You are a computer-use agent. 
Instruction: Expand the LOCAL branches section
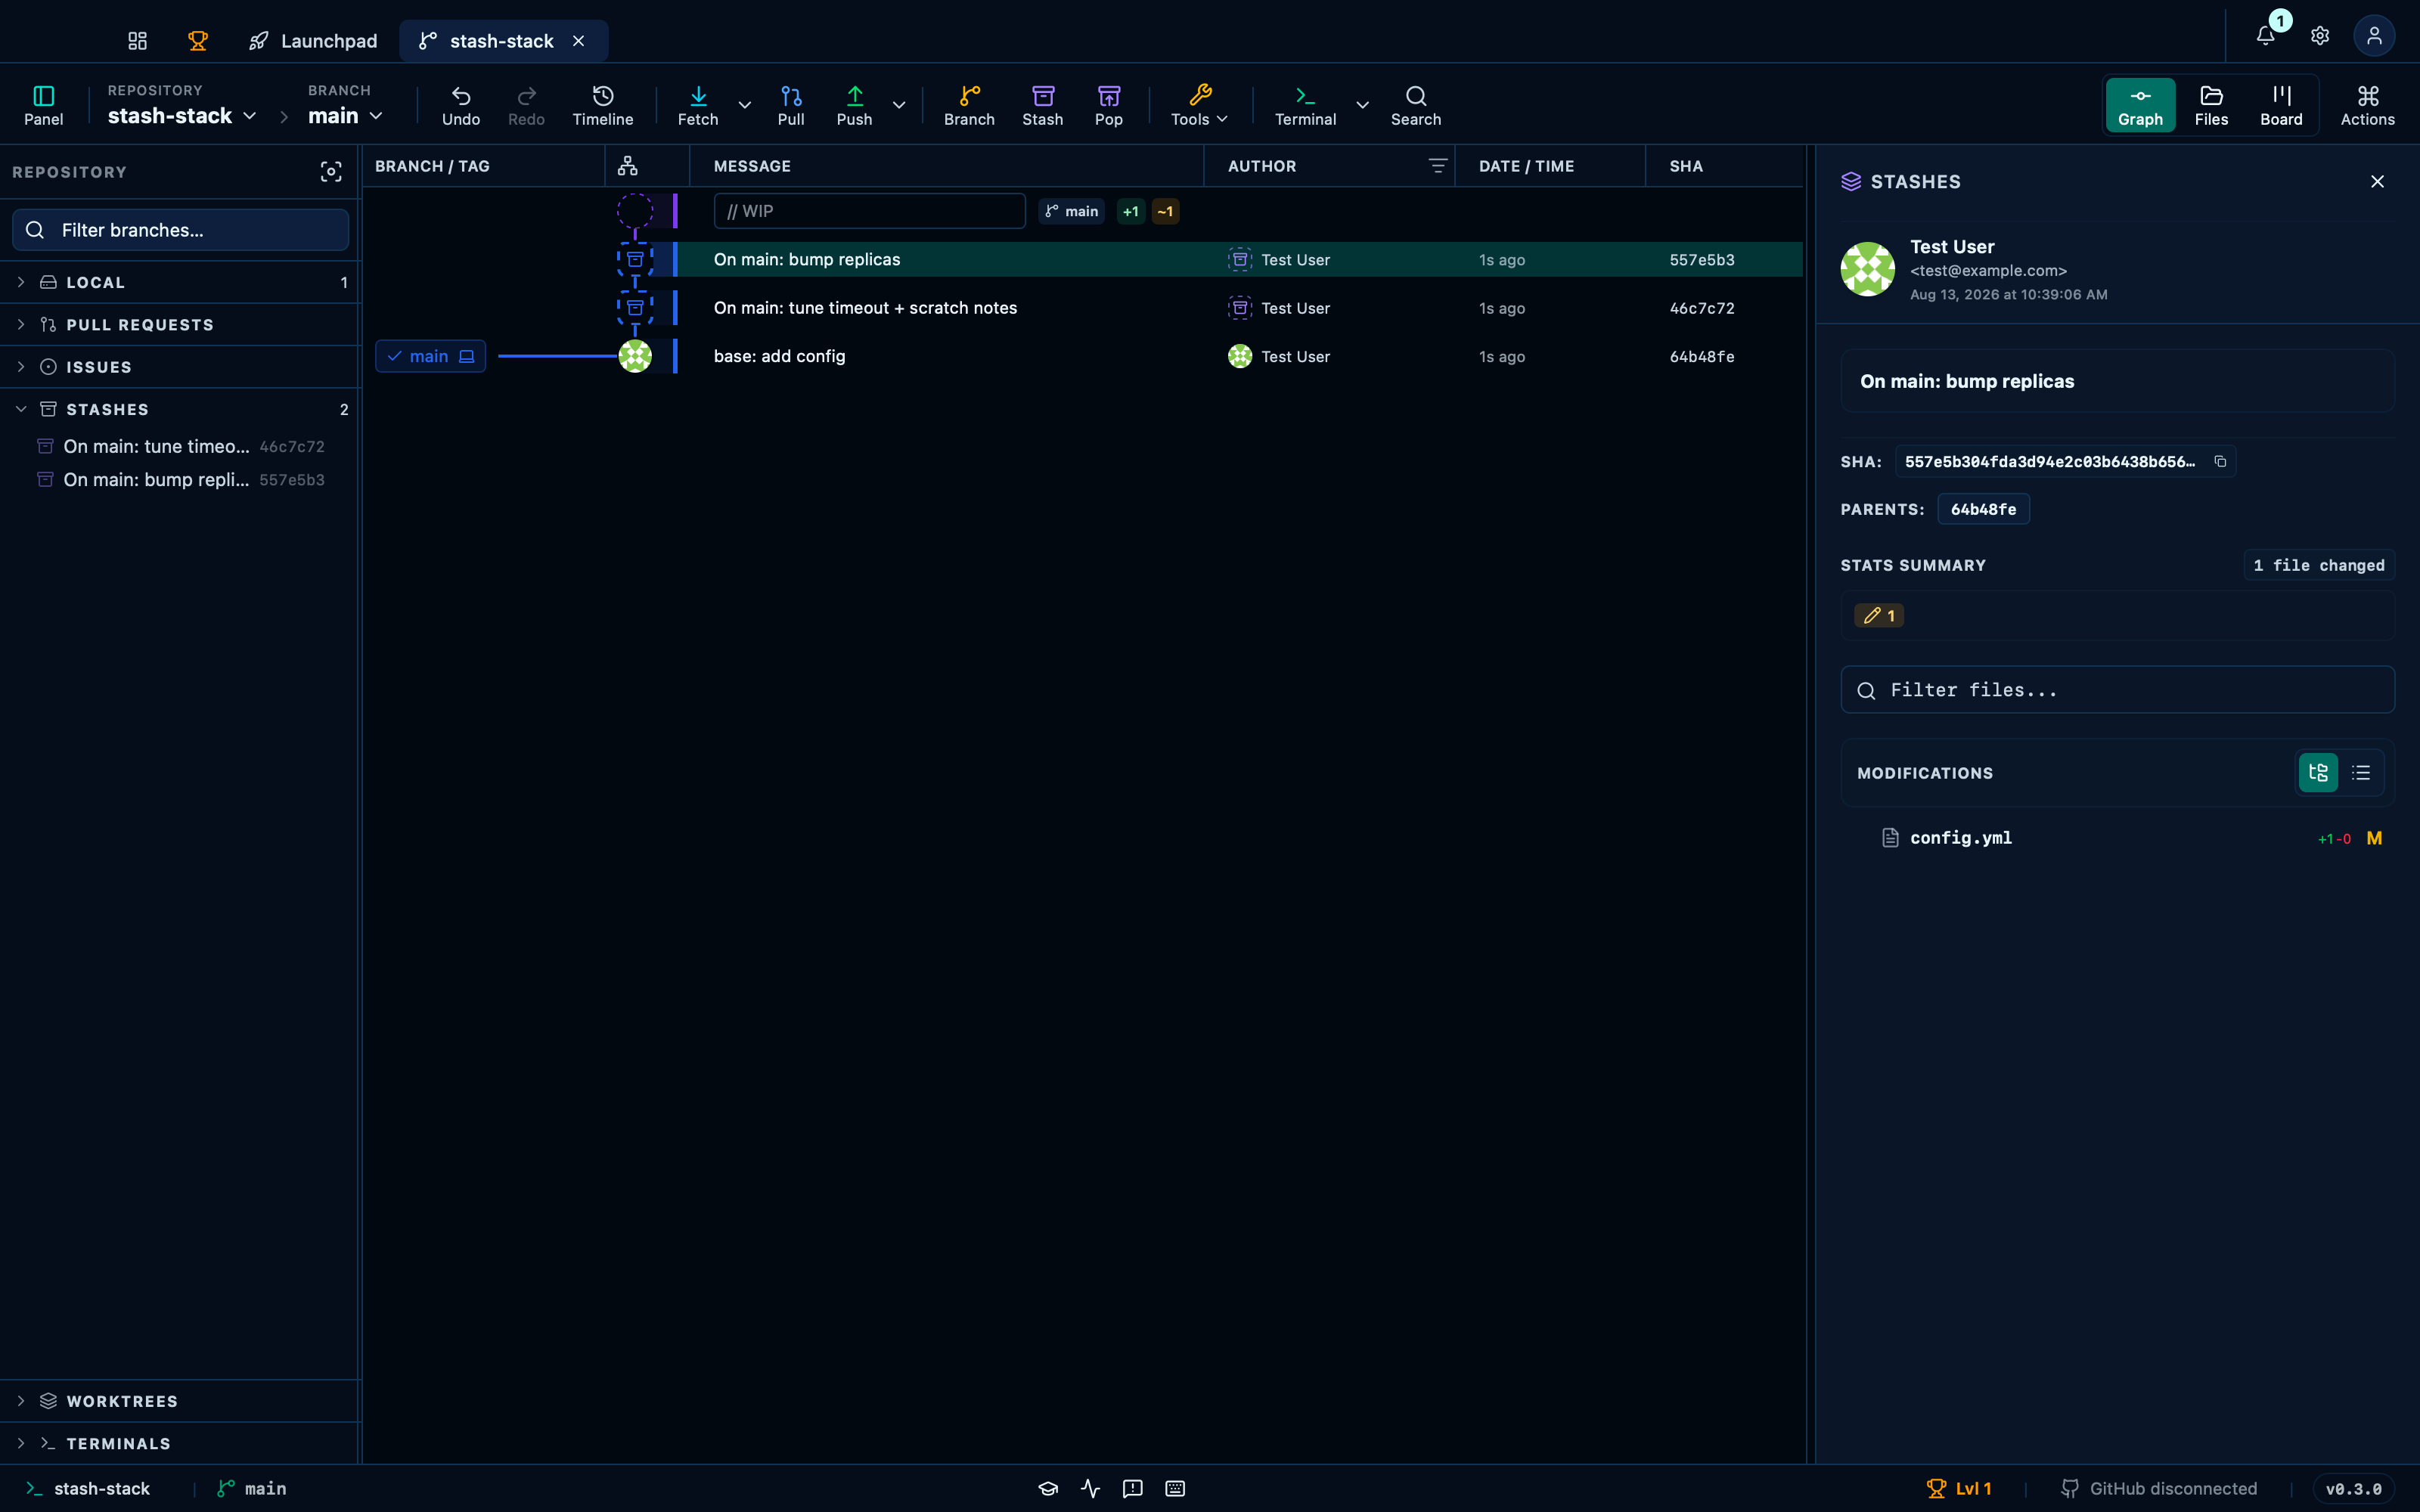coord(180,282)
